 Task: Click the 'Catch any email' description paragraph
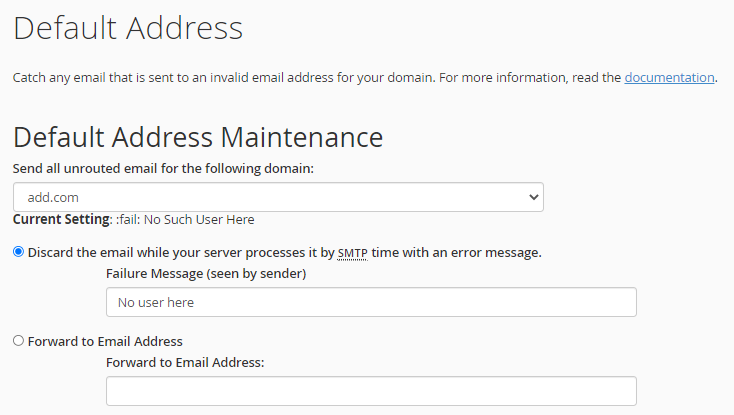point(300,77)
